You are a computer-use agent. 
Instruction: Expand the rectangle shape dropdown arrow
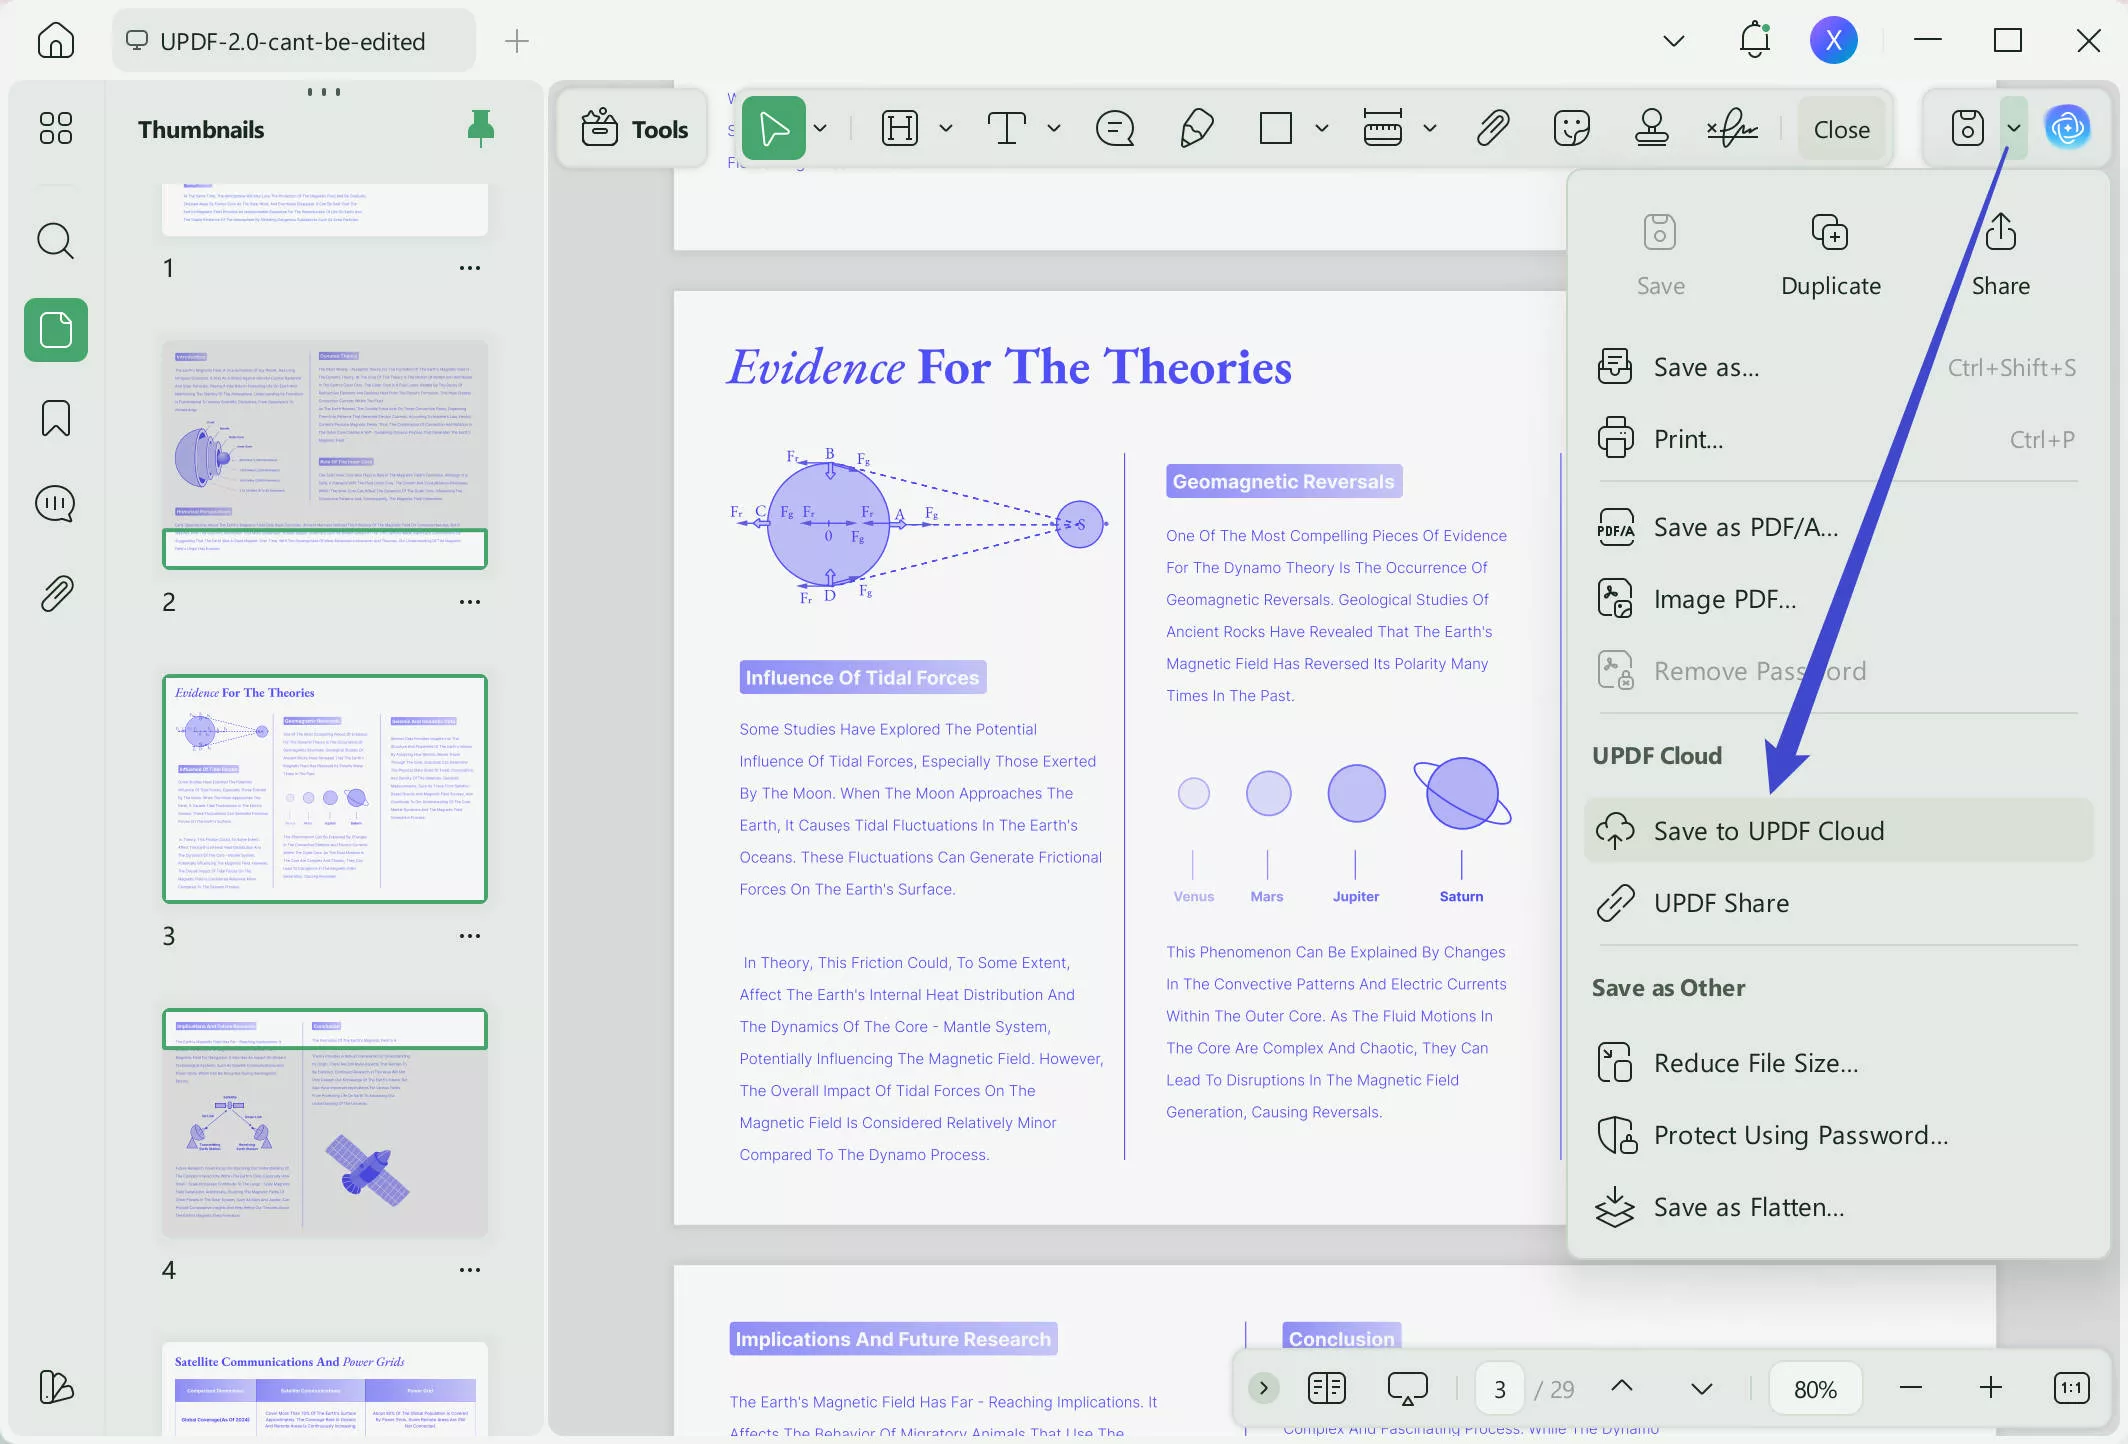pyautogui.click(x=1321, y=128)
